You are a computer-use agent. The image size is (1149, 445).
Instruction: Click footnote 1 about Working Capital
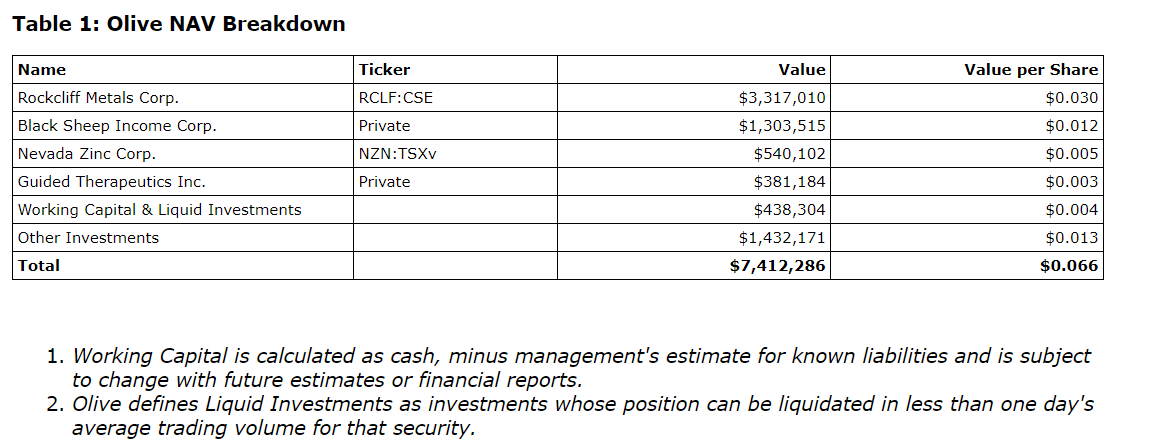point(580,367)
